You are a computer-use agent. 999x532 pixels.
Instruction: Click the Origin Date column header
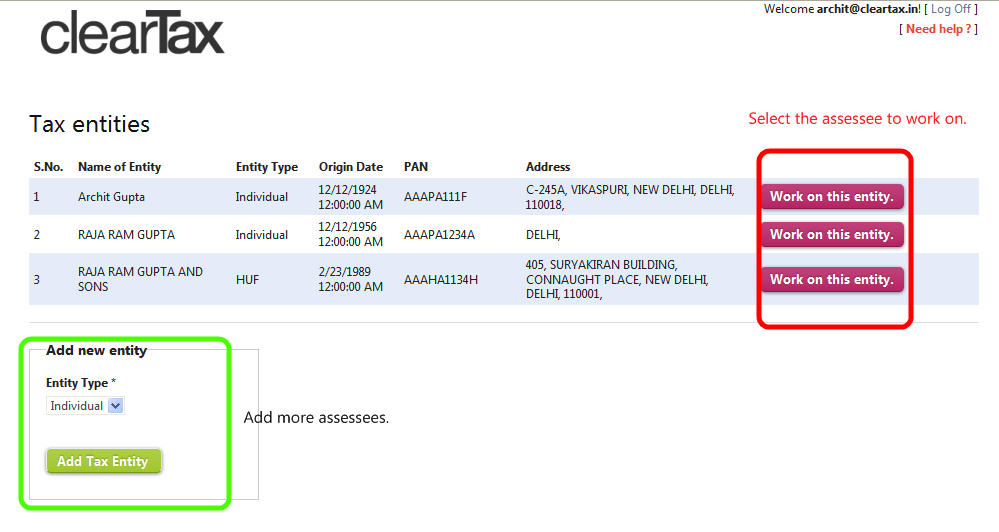(350, 167)
